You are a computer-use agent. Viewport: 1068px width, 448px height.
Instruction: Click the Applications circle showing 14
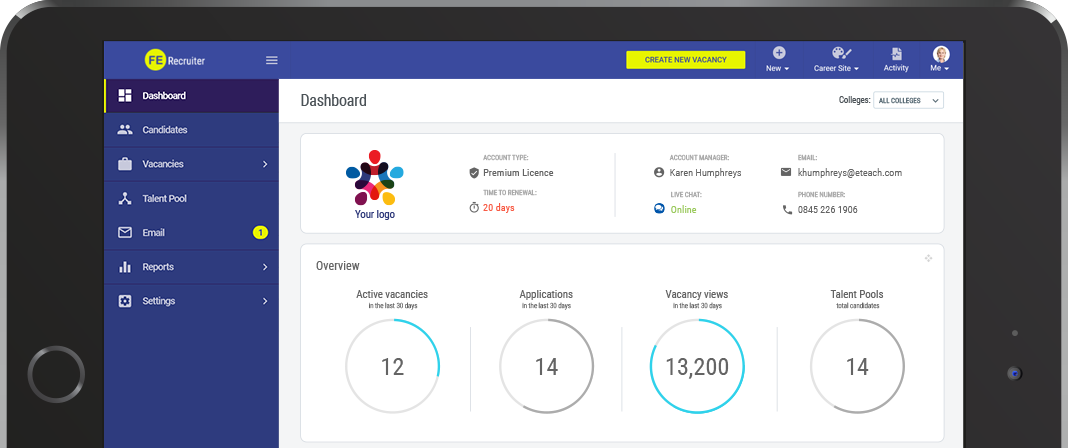[x=546, y=366]
